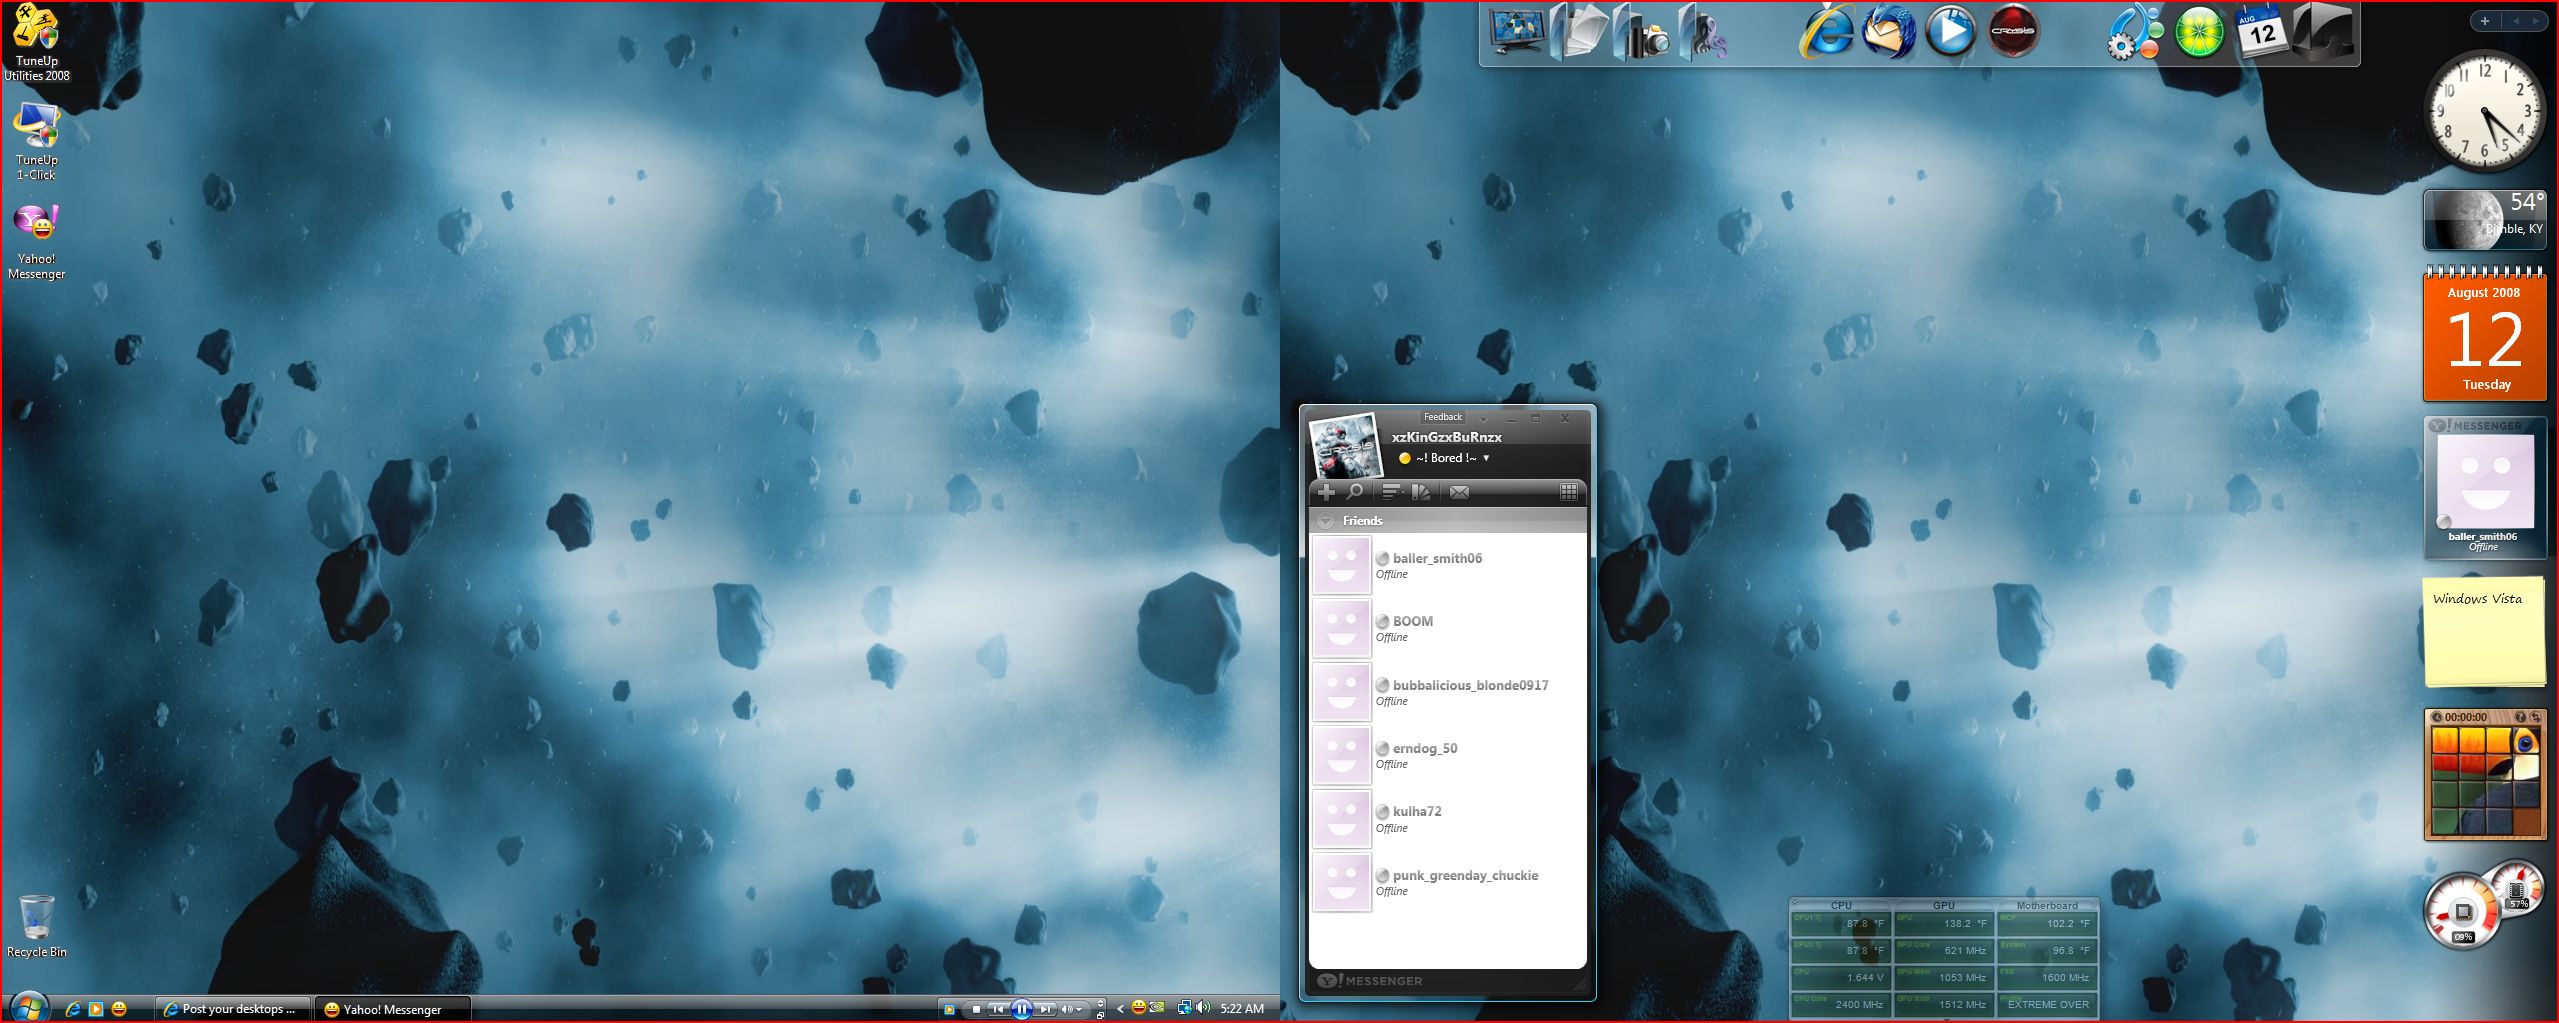Open contact list sort options icon
This screenshot has height=1023, width=2559.
tap(1391, 492)
